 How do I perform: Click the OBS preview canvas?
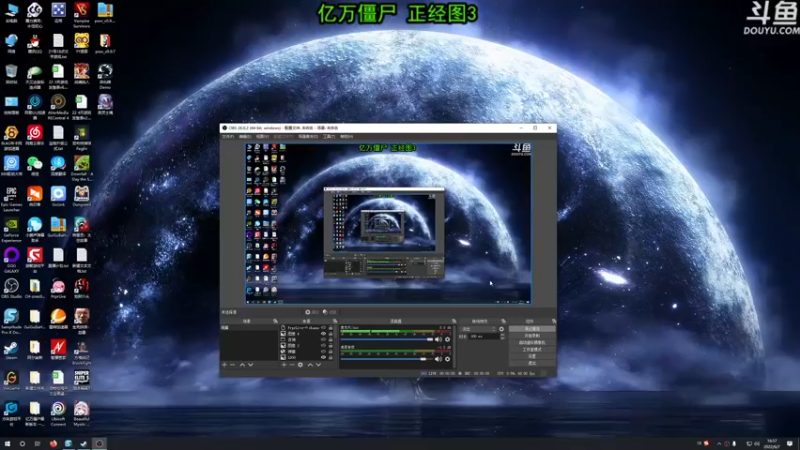388,223
